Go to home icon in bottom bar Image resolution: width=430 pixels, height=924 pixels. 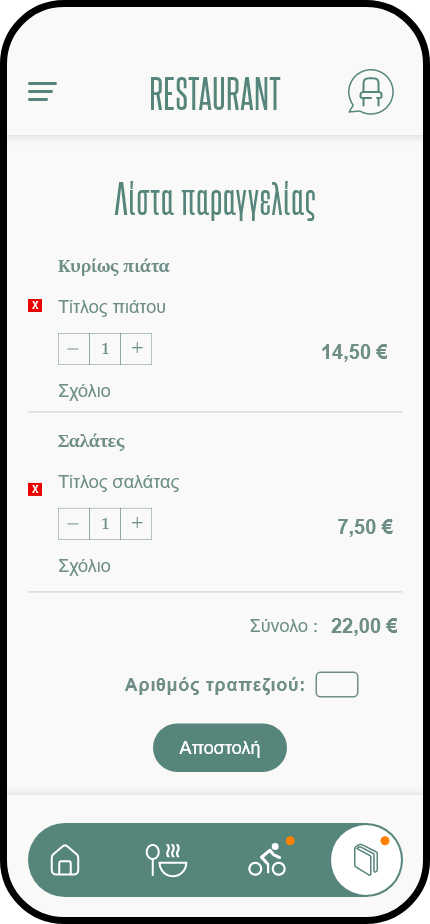pos(65,860)
